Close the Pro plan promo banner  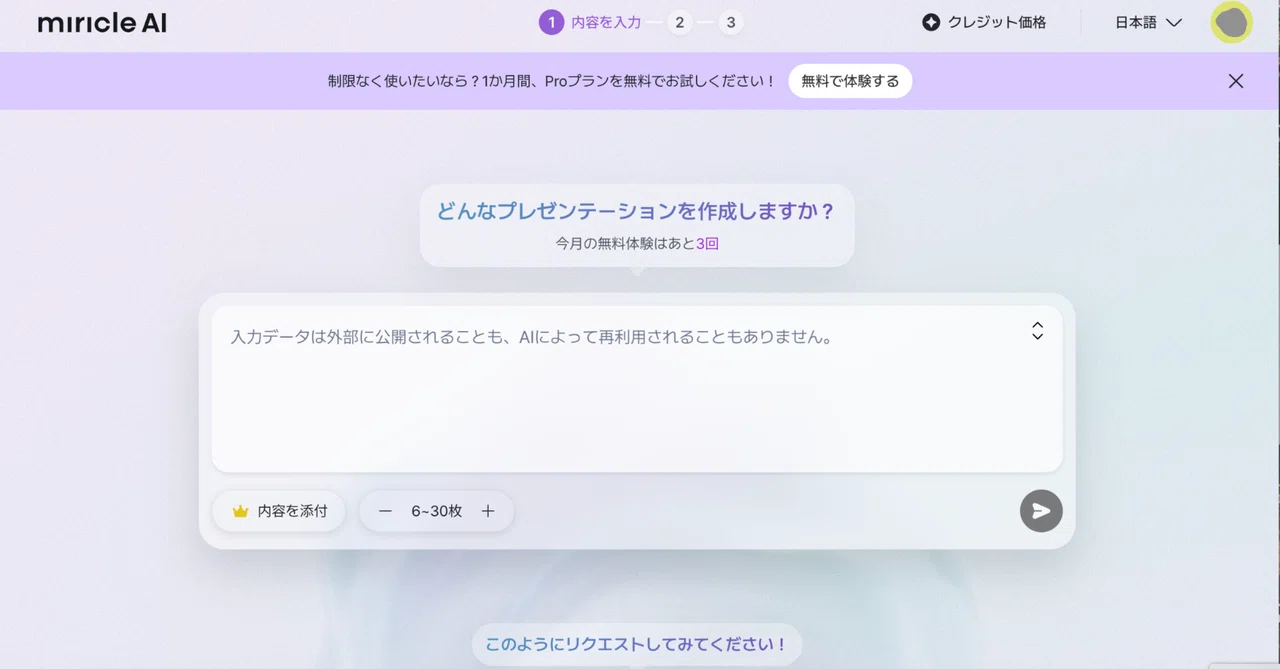[x=1236, y=81]
